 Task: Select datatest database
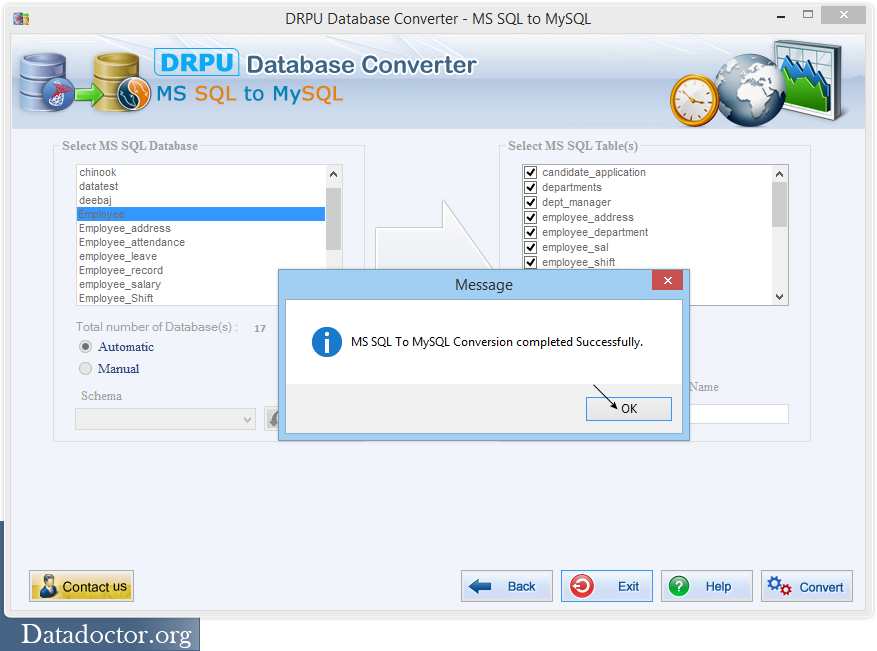click(200, 186)
